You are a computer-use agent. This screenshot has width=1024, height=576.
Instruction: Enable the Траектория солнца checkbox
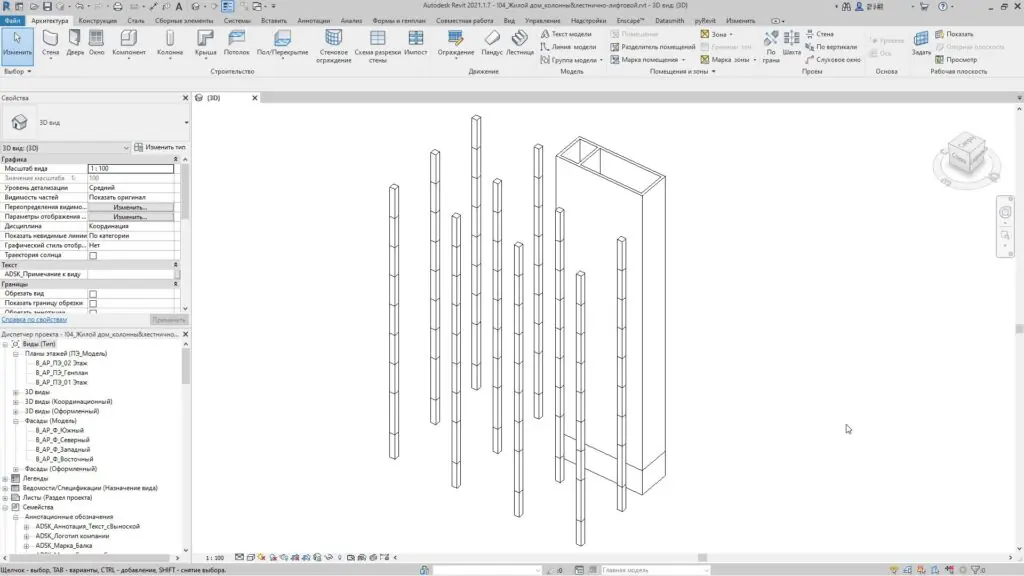pyautogui.click(x=93, y=255)
